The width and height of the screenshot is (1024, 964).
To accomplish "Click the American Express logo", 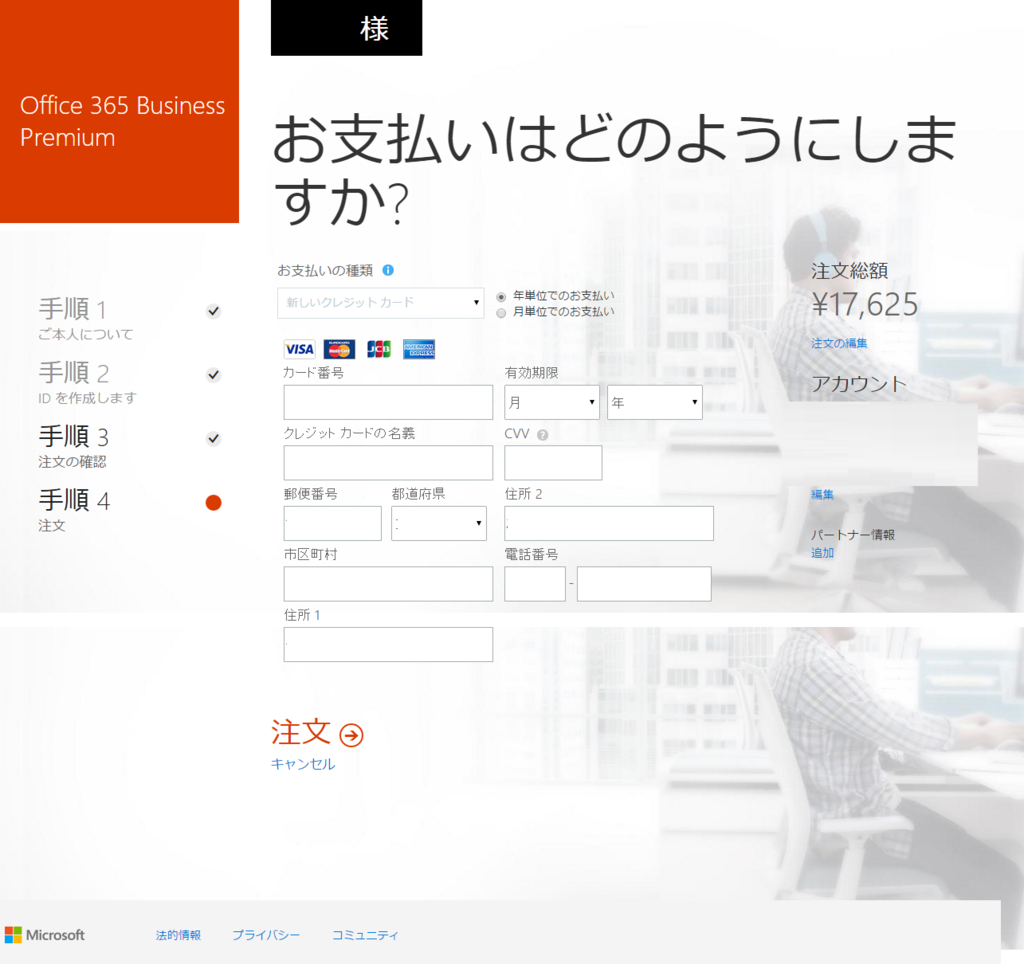I will click(419, 349).
